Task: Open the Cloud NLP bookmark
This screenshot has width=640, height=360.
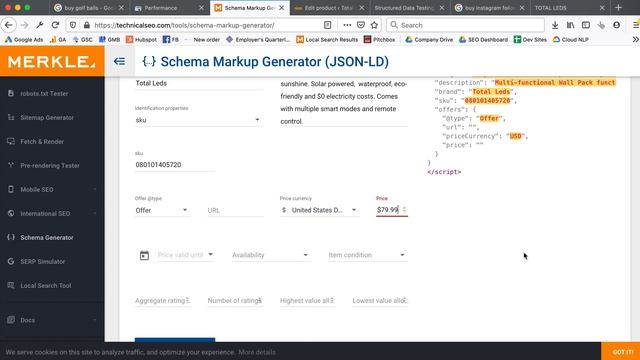Action: (571, 40)
